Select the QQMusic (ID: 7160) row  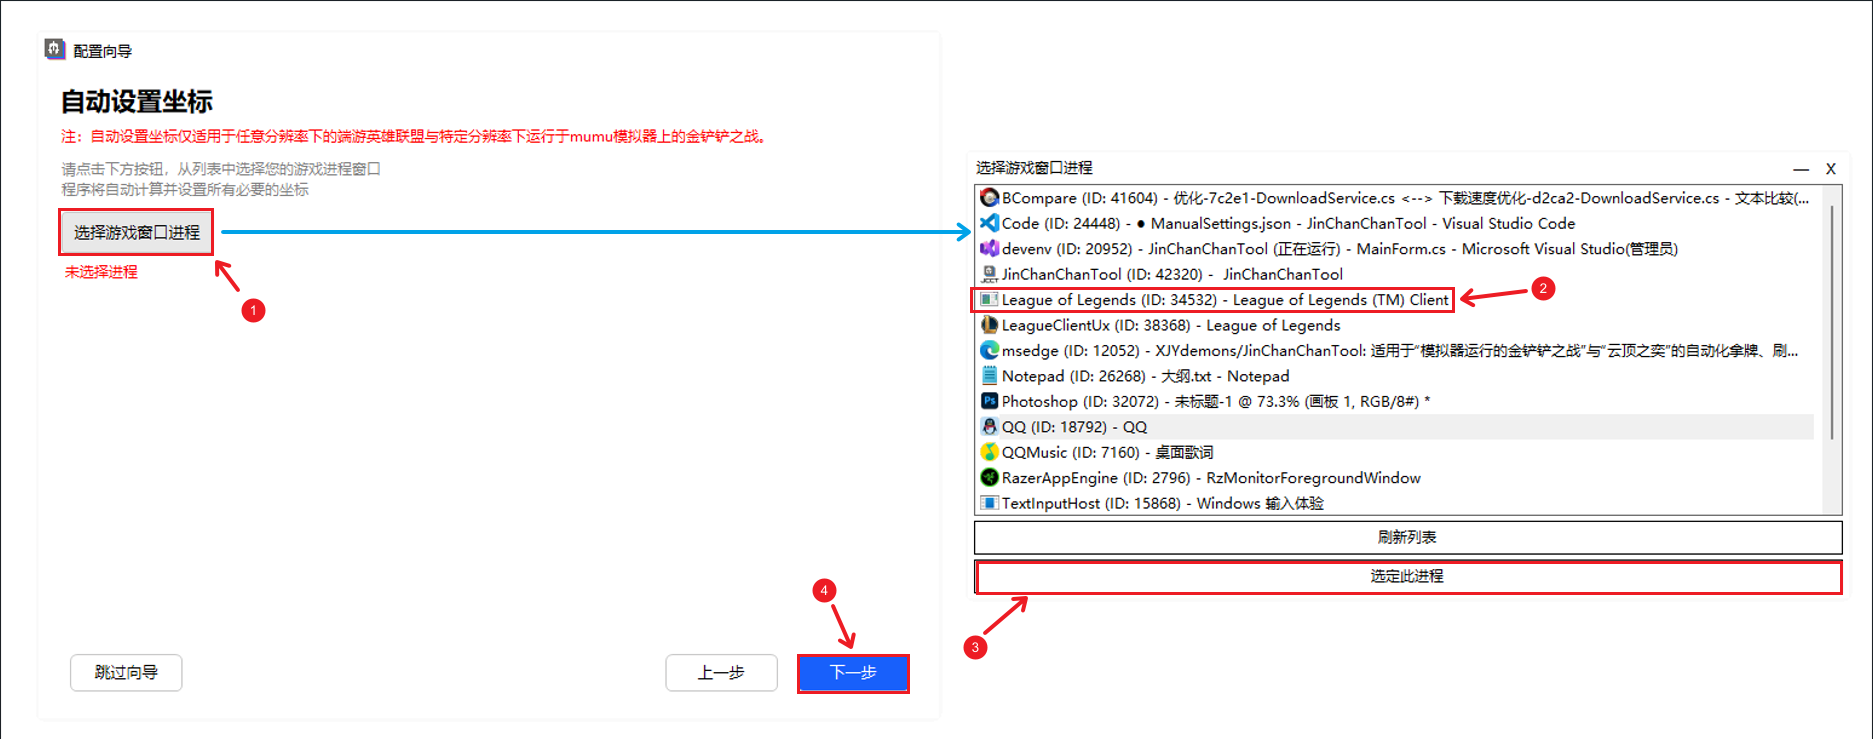[1396, 452]
